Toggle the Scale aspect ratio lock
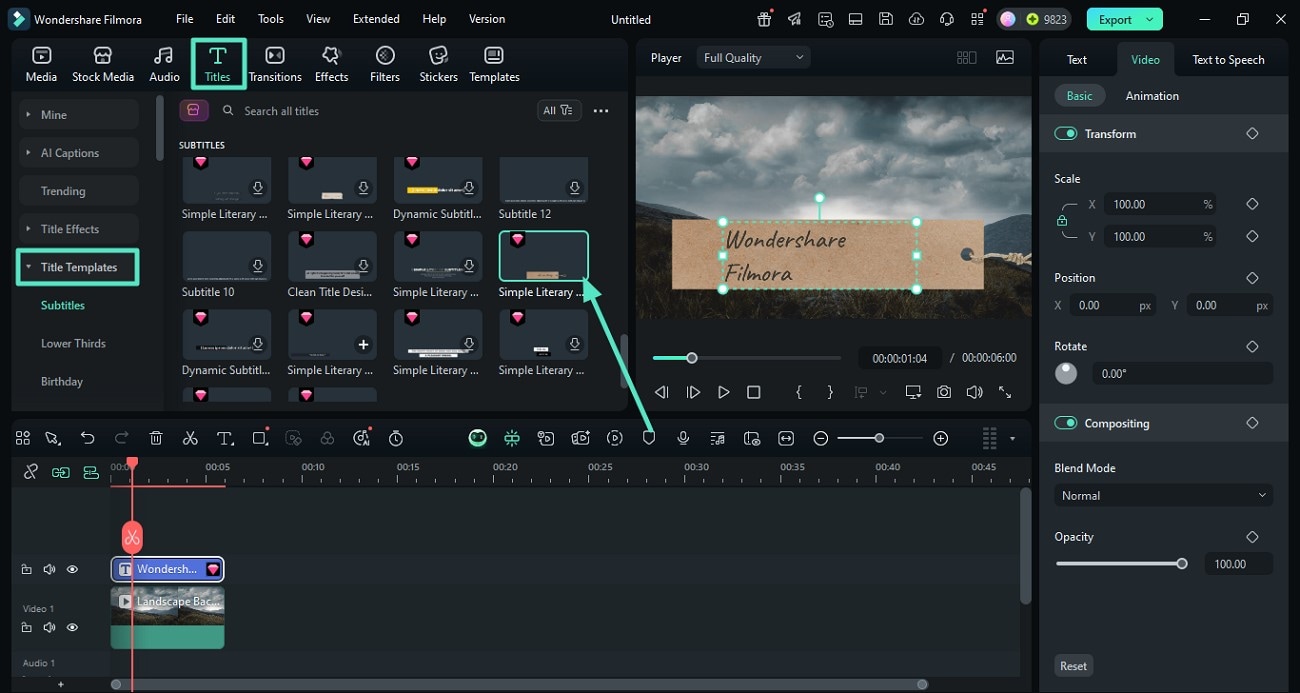Image resolution: width=1300 pixels, height=693 pixels. (1062, 221)
